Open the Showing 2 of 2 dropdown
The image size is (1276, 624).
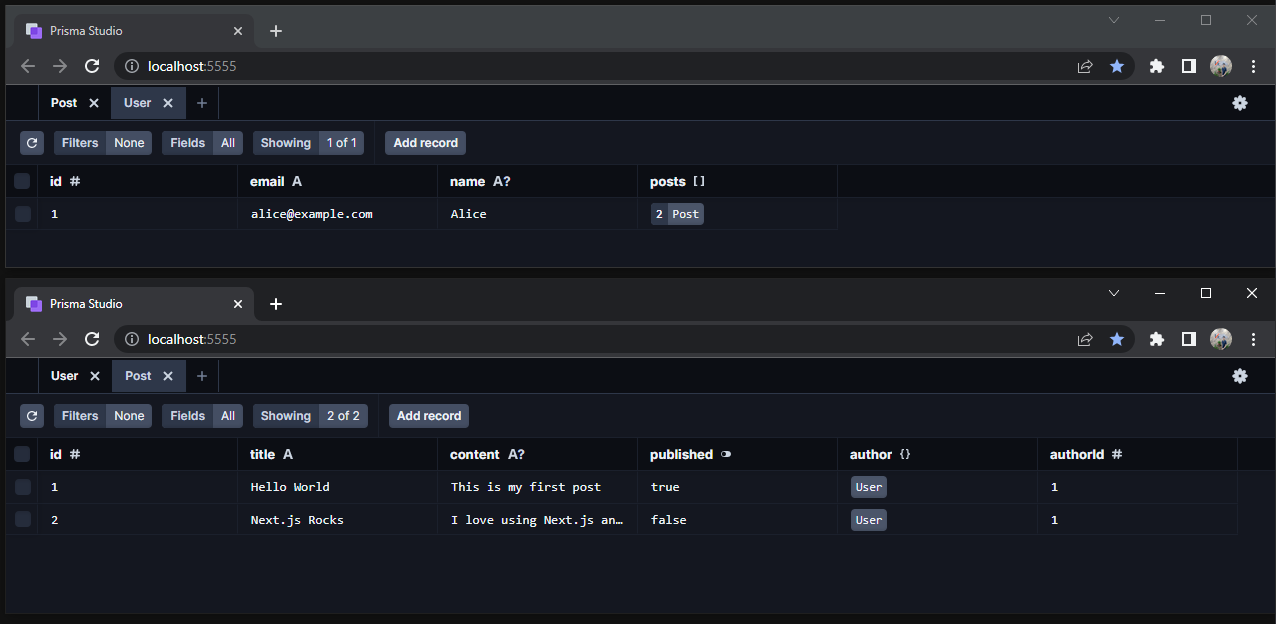click(x=310, y=416)
